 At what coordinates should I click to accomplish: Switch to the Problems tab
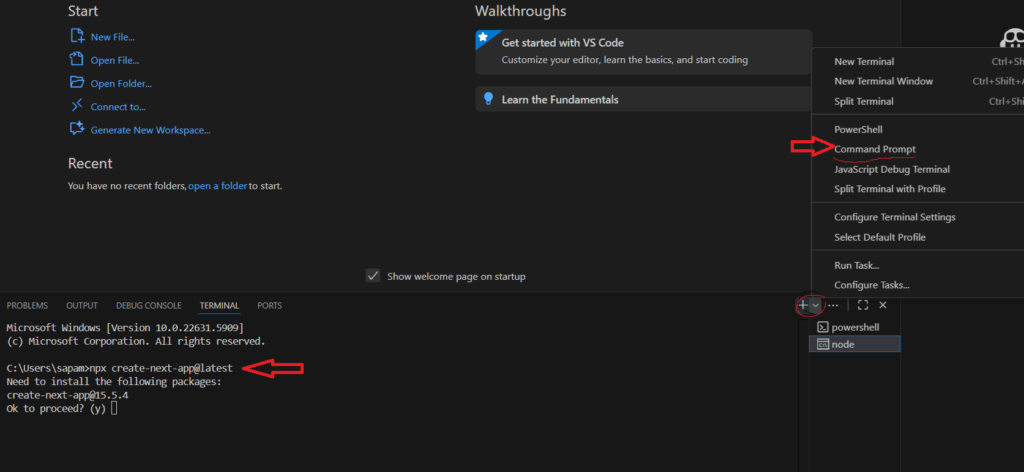27,305
